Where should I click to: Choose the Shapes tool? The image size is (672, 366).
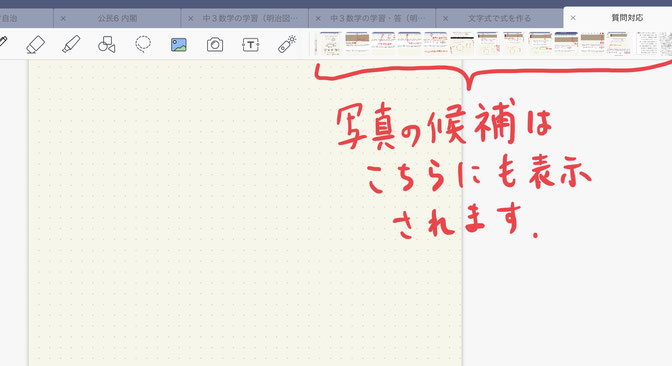(107, 45)
